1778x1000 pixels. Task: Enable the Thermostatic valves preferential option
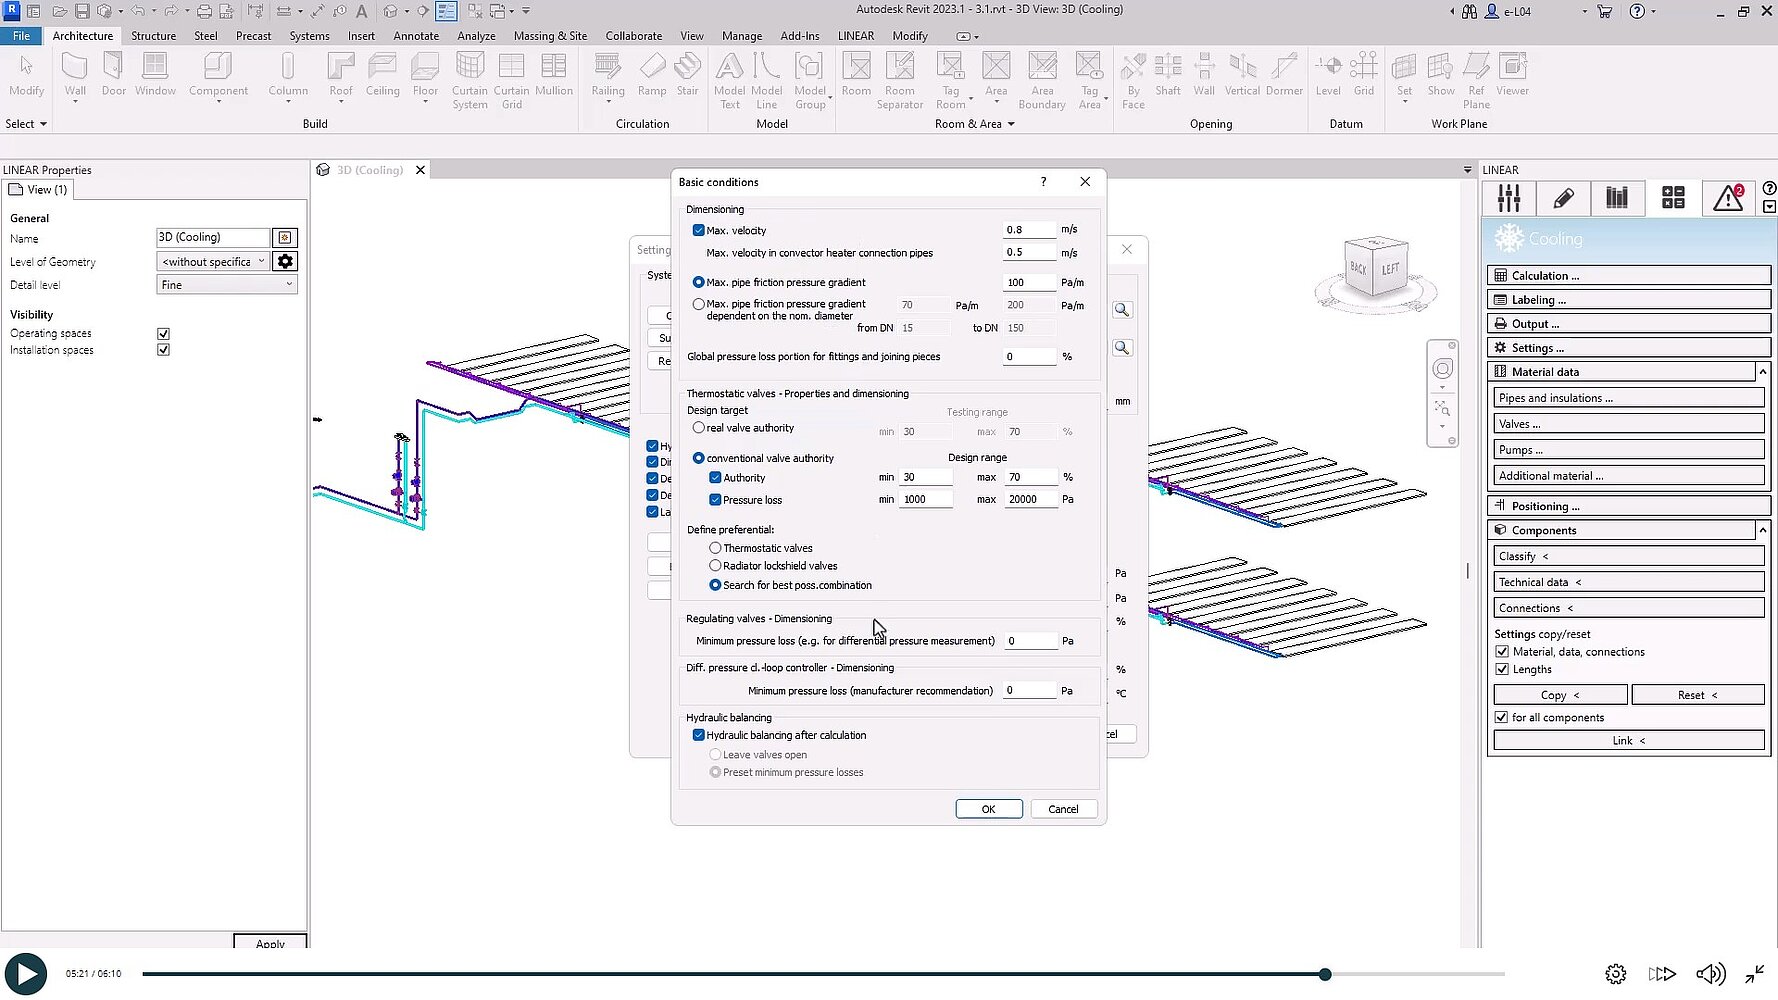715,548
